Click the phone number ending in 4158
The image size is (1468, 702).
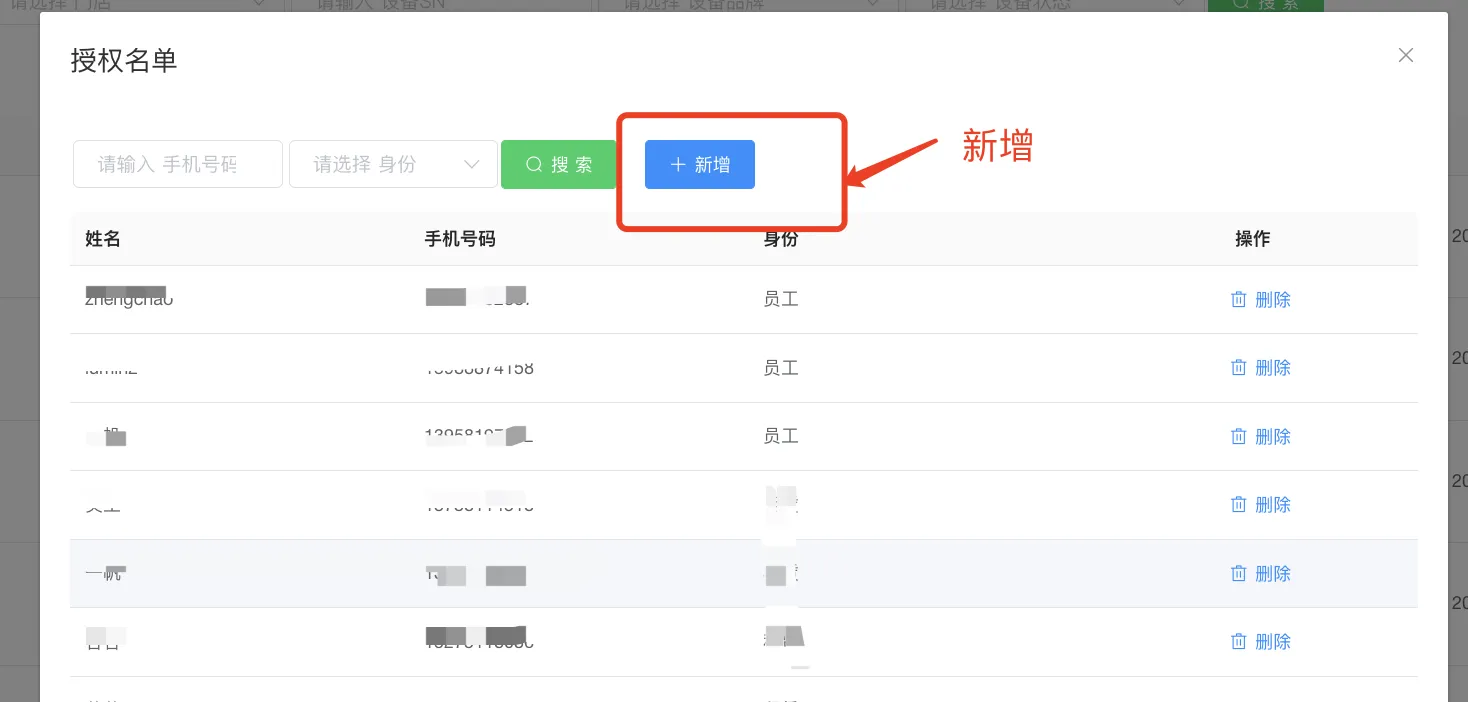[x=480, y=368]
